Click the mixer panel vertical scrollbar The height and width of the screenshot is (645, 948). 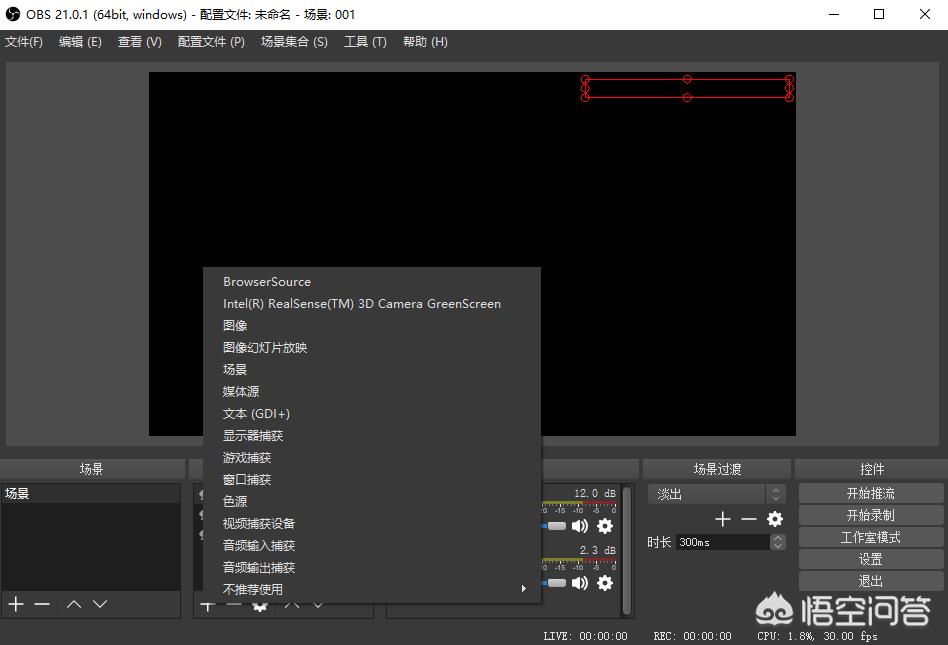point(627,550)
